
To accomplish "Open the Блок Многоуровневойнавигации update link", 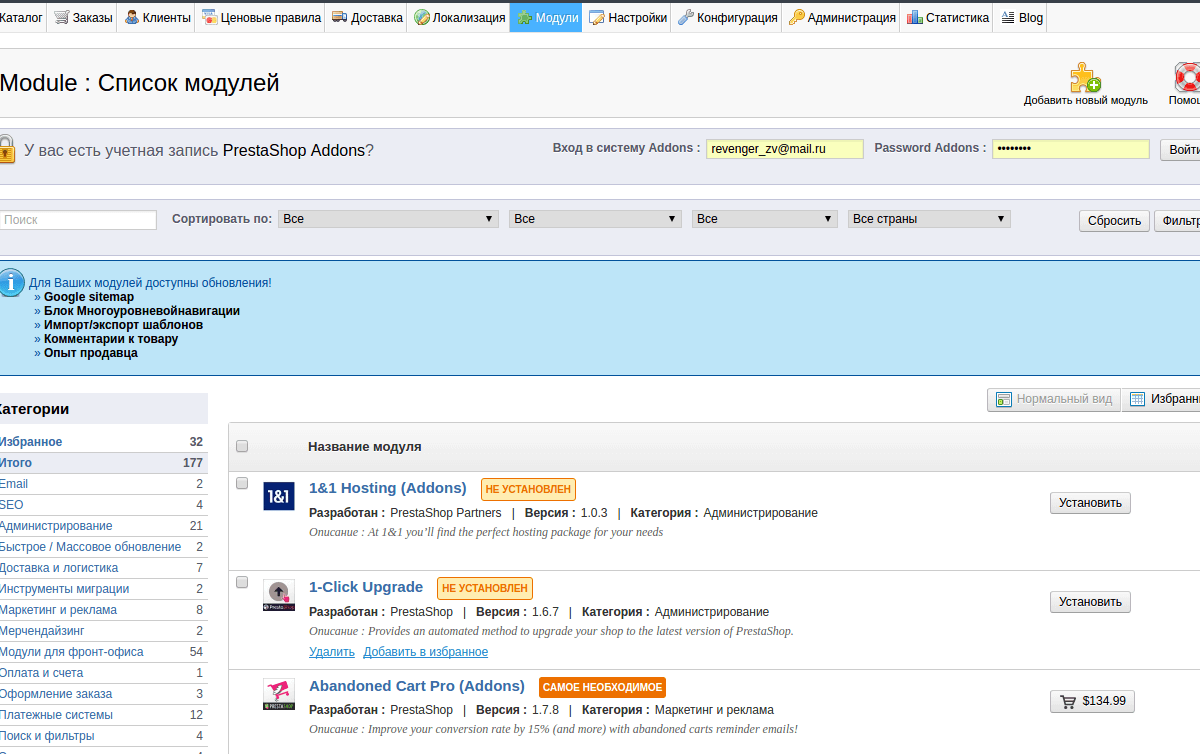I will coord(142,311).
